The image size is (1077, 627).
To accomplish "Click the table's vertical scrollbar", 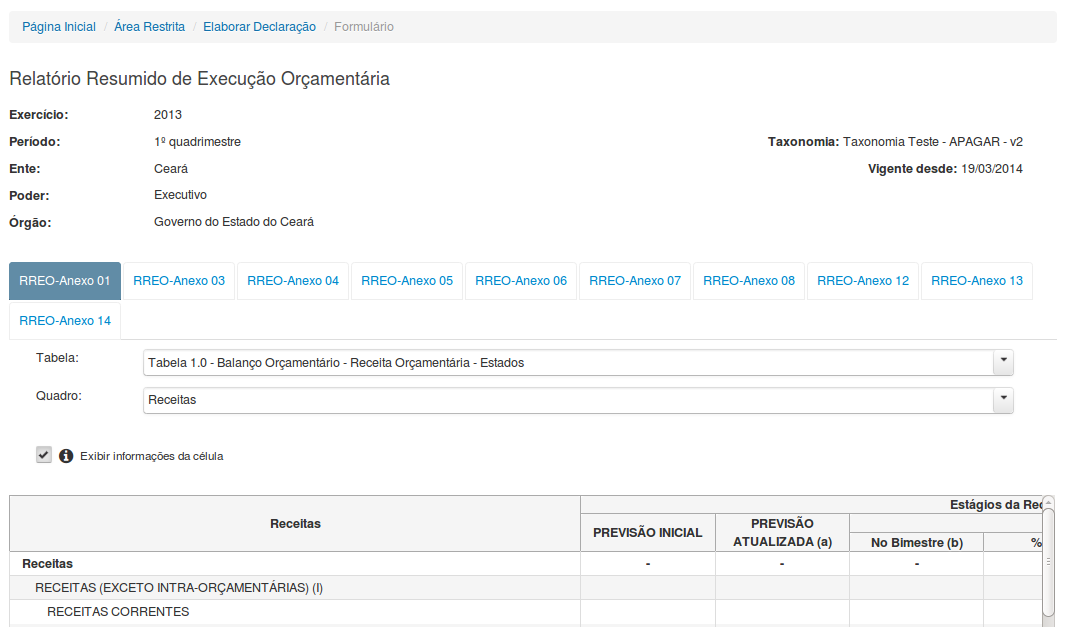I will 1048,562.
